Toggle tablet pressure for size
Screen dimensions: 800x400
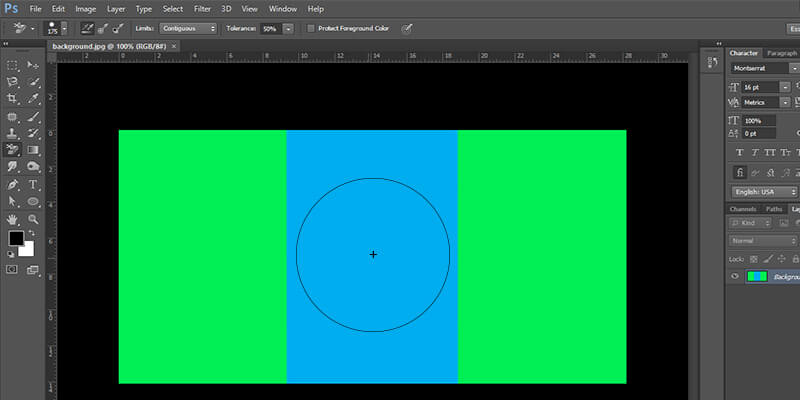pos(407,29)
